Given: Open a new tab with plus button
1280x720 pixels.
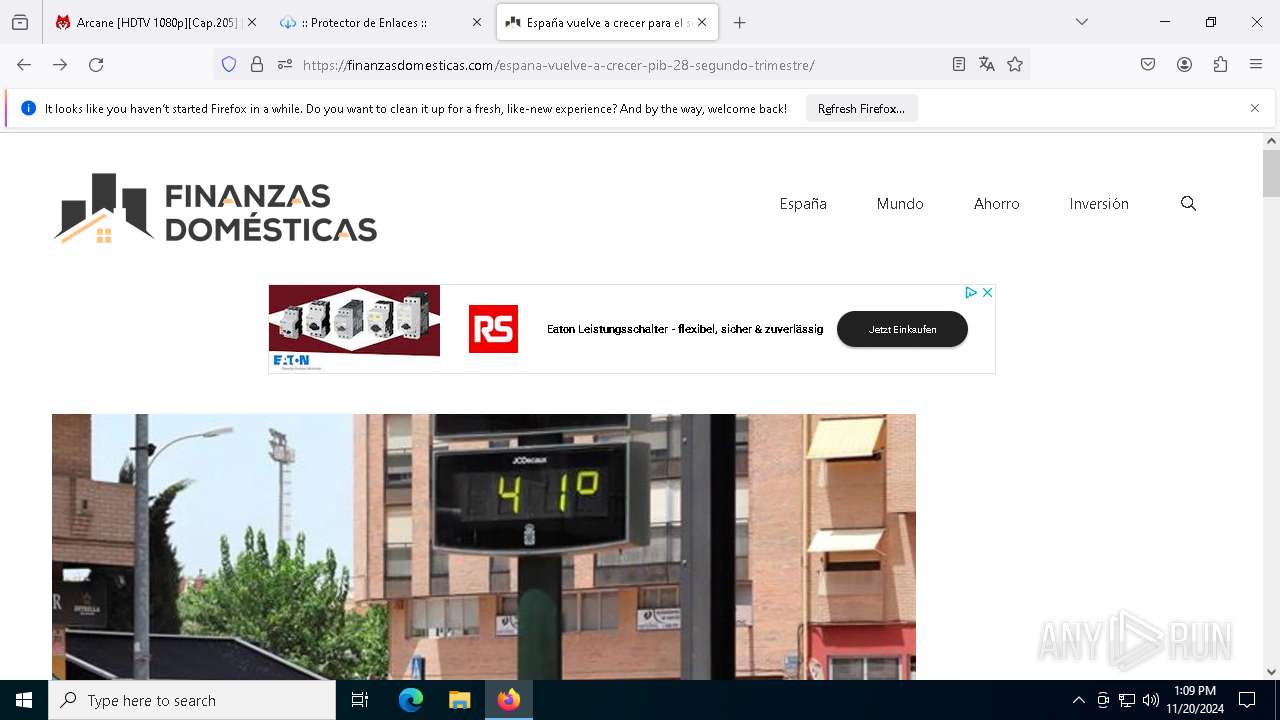Looking at the screenshot, I should coord(740,22).
